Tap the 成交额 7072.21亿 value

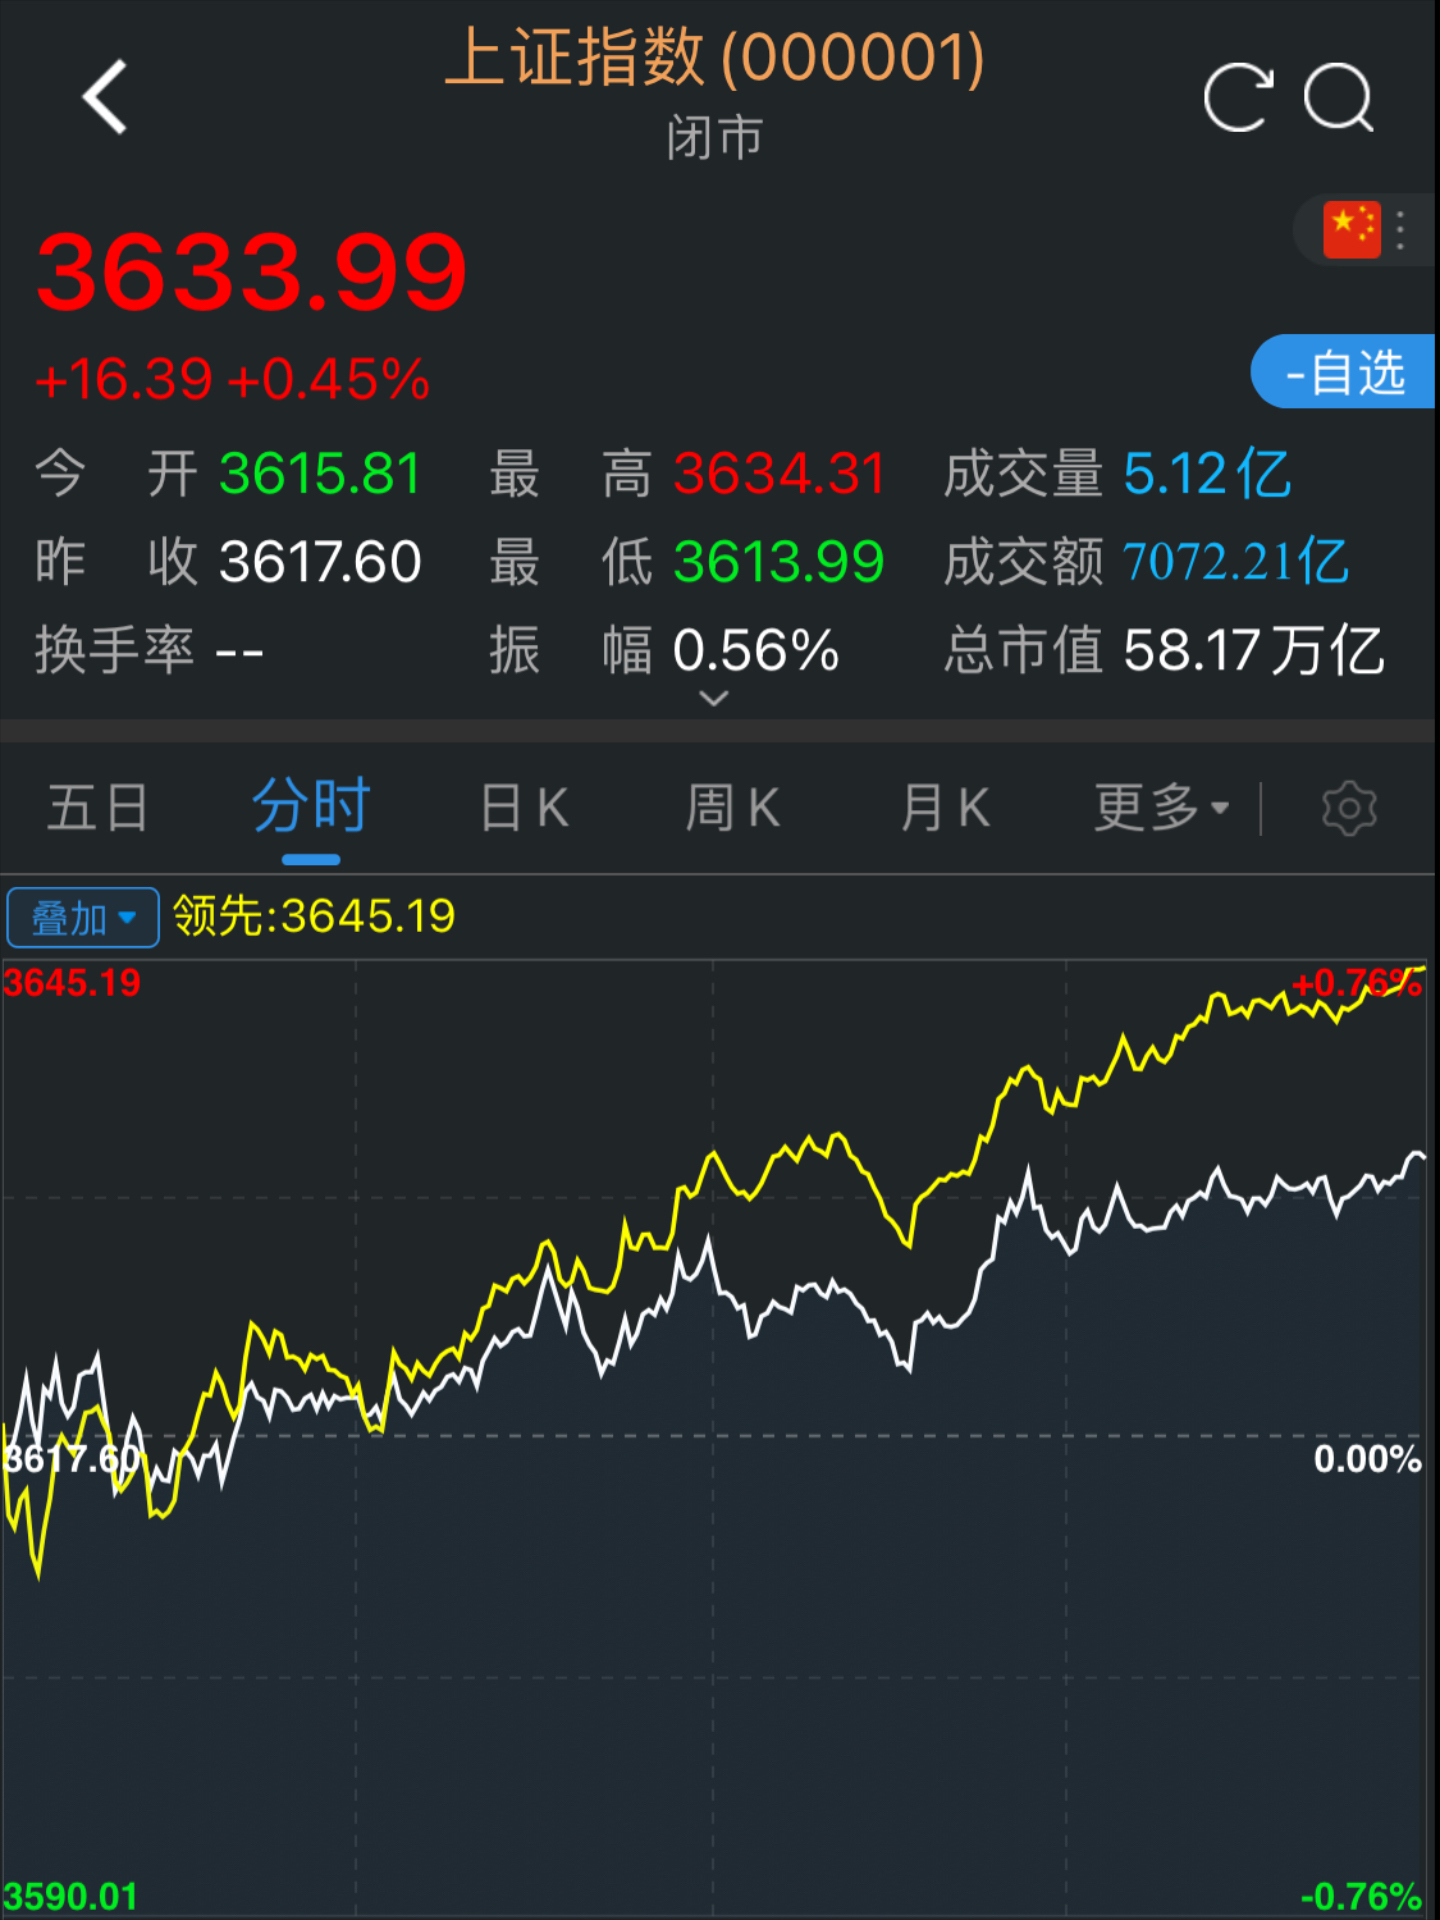tap(1235, 562)
